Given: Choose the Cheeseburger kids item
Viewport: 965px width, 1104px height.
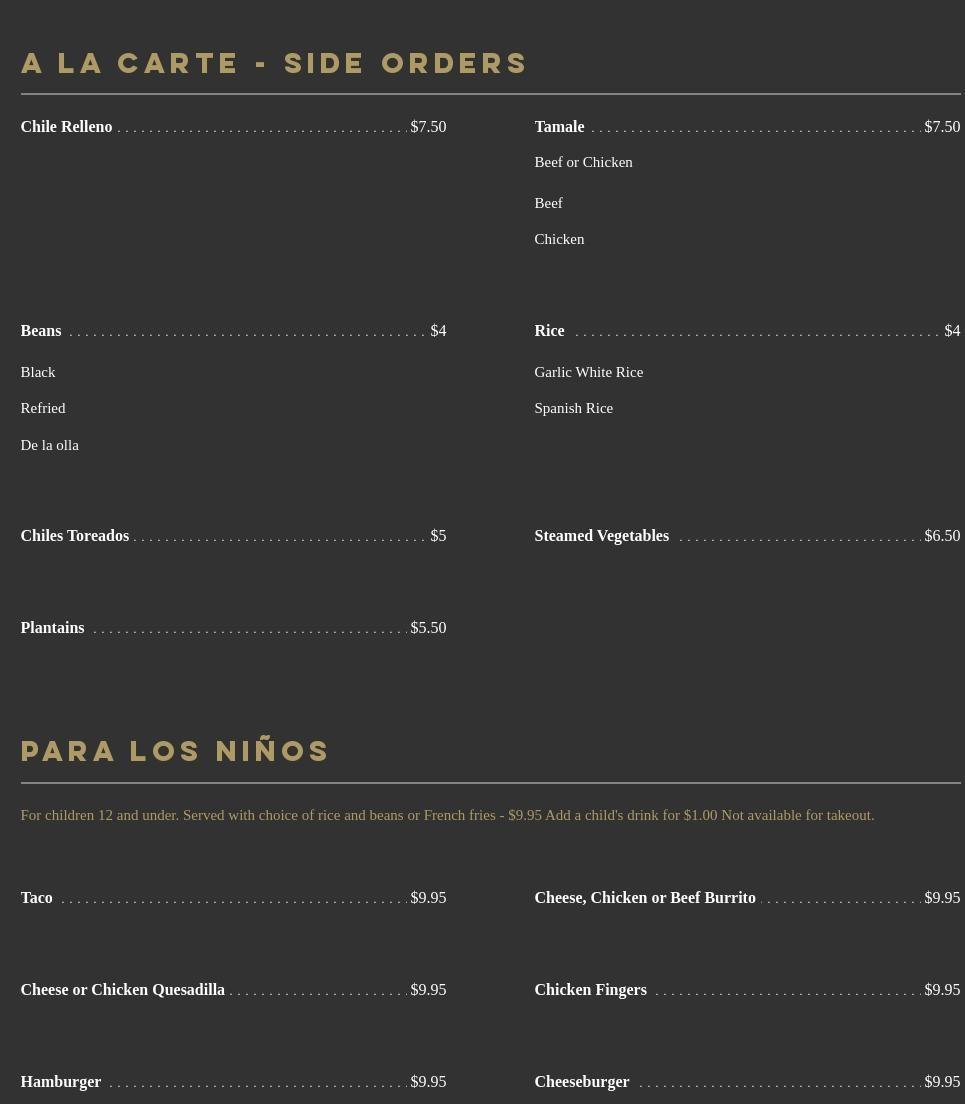Looking at the screenshot, I should point(581,1082).
